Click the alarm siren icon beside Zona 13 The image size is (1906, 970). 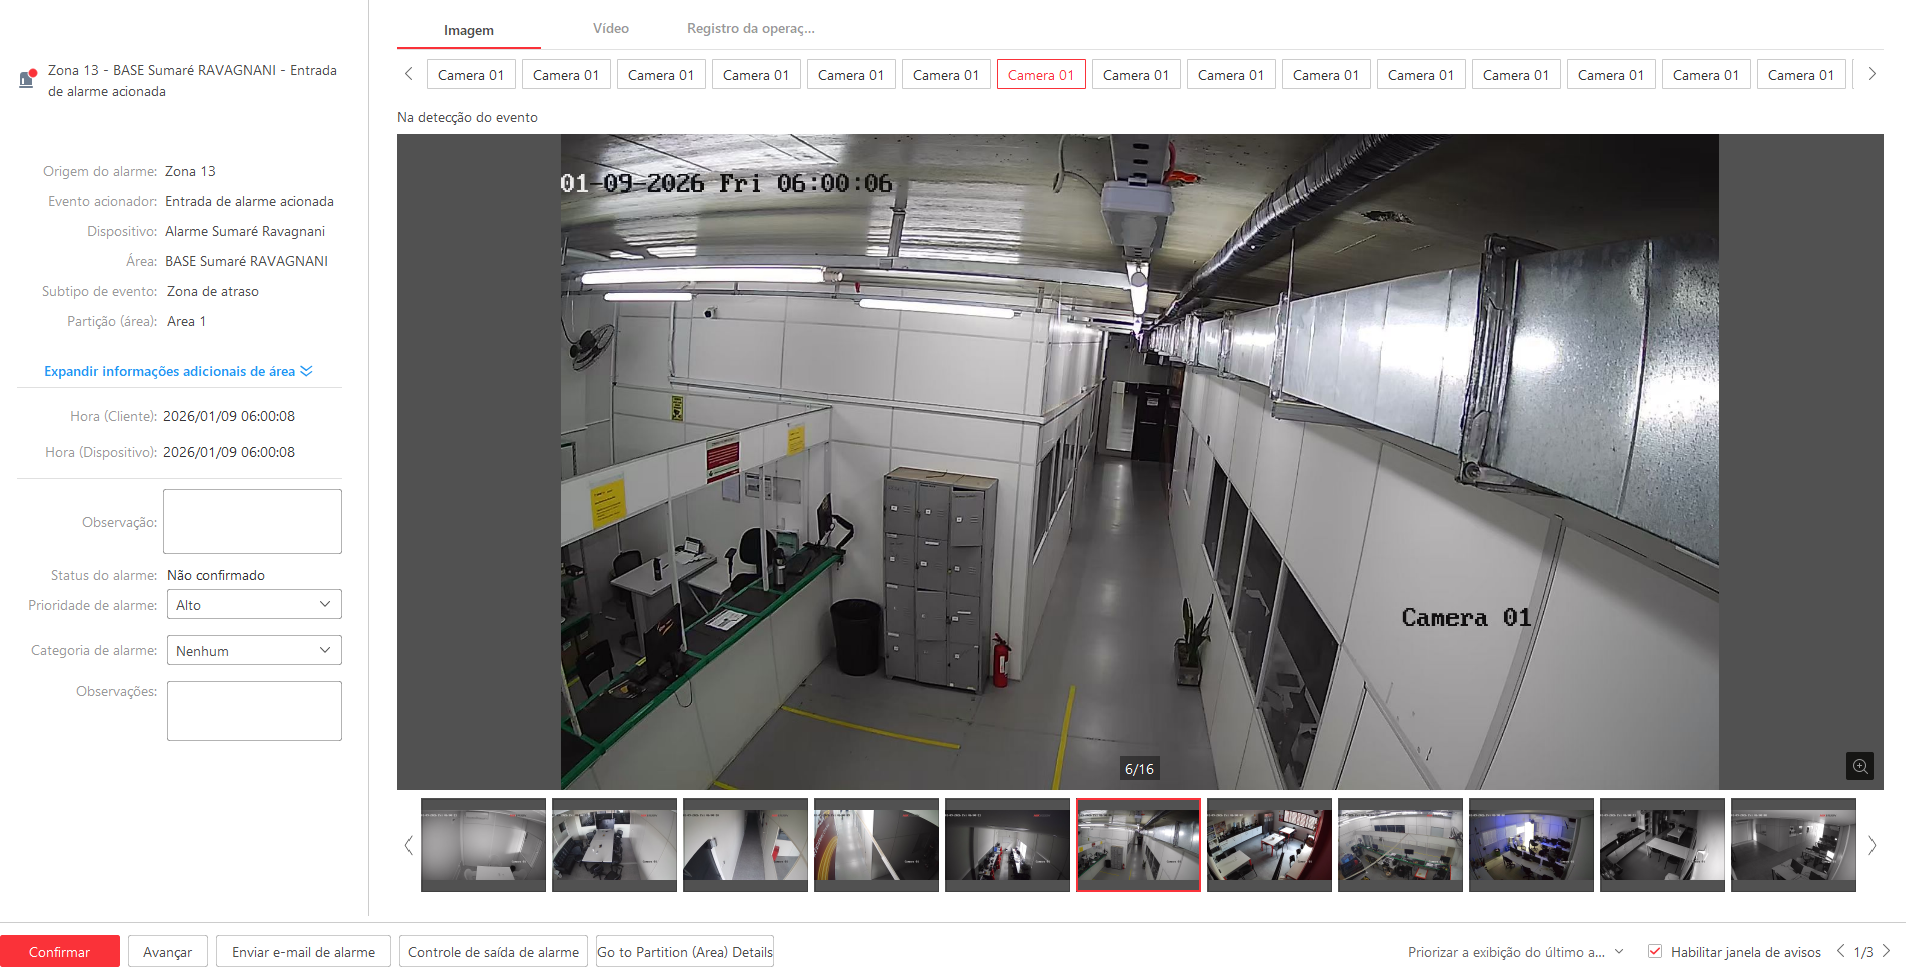(27, 78)
